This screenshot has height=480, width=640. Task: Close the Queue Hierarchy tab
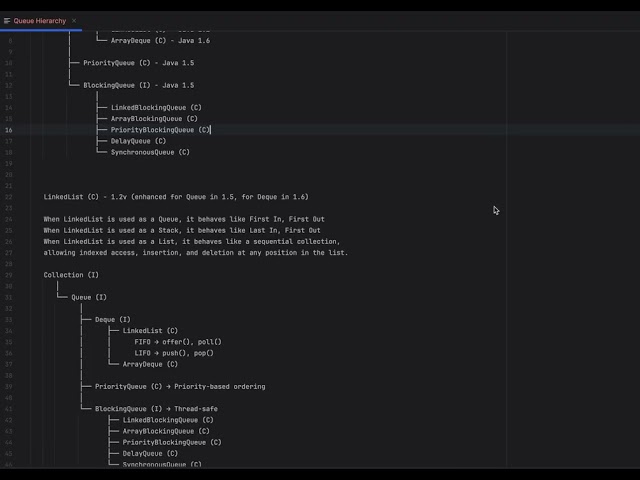tap(74, 21)
